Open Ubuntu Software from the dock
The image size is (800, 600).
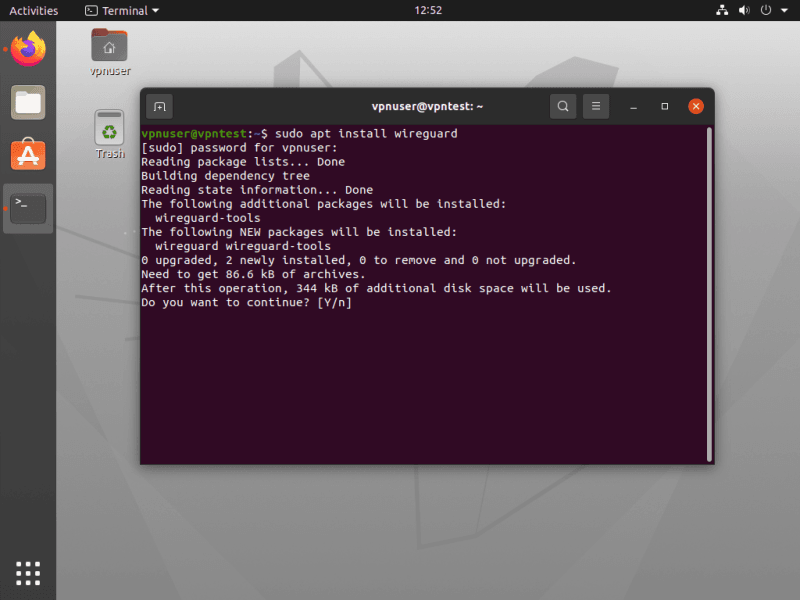[x=28, y=154]
